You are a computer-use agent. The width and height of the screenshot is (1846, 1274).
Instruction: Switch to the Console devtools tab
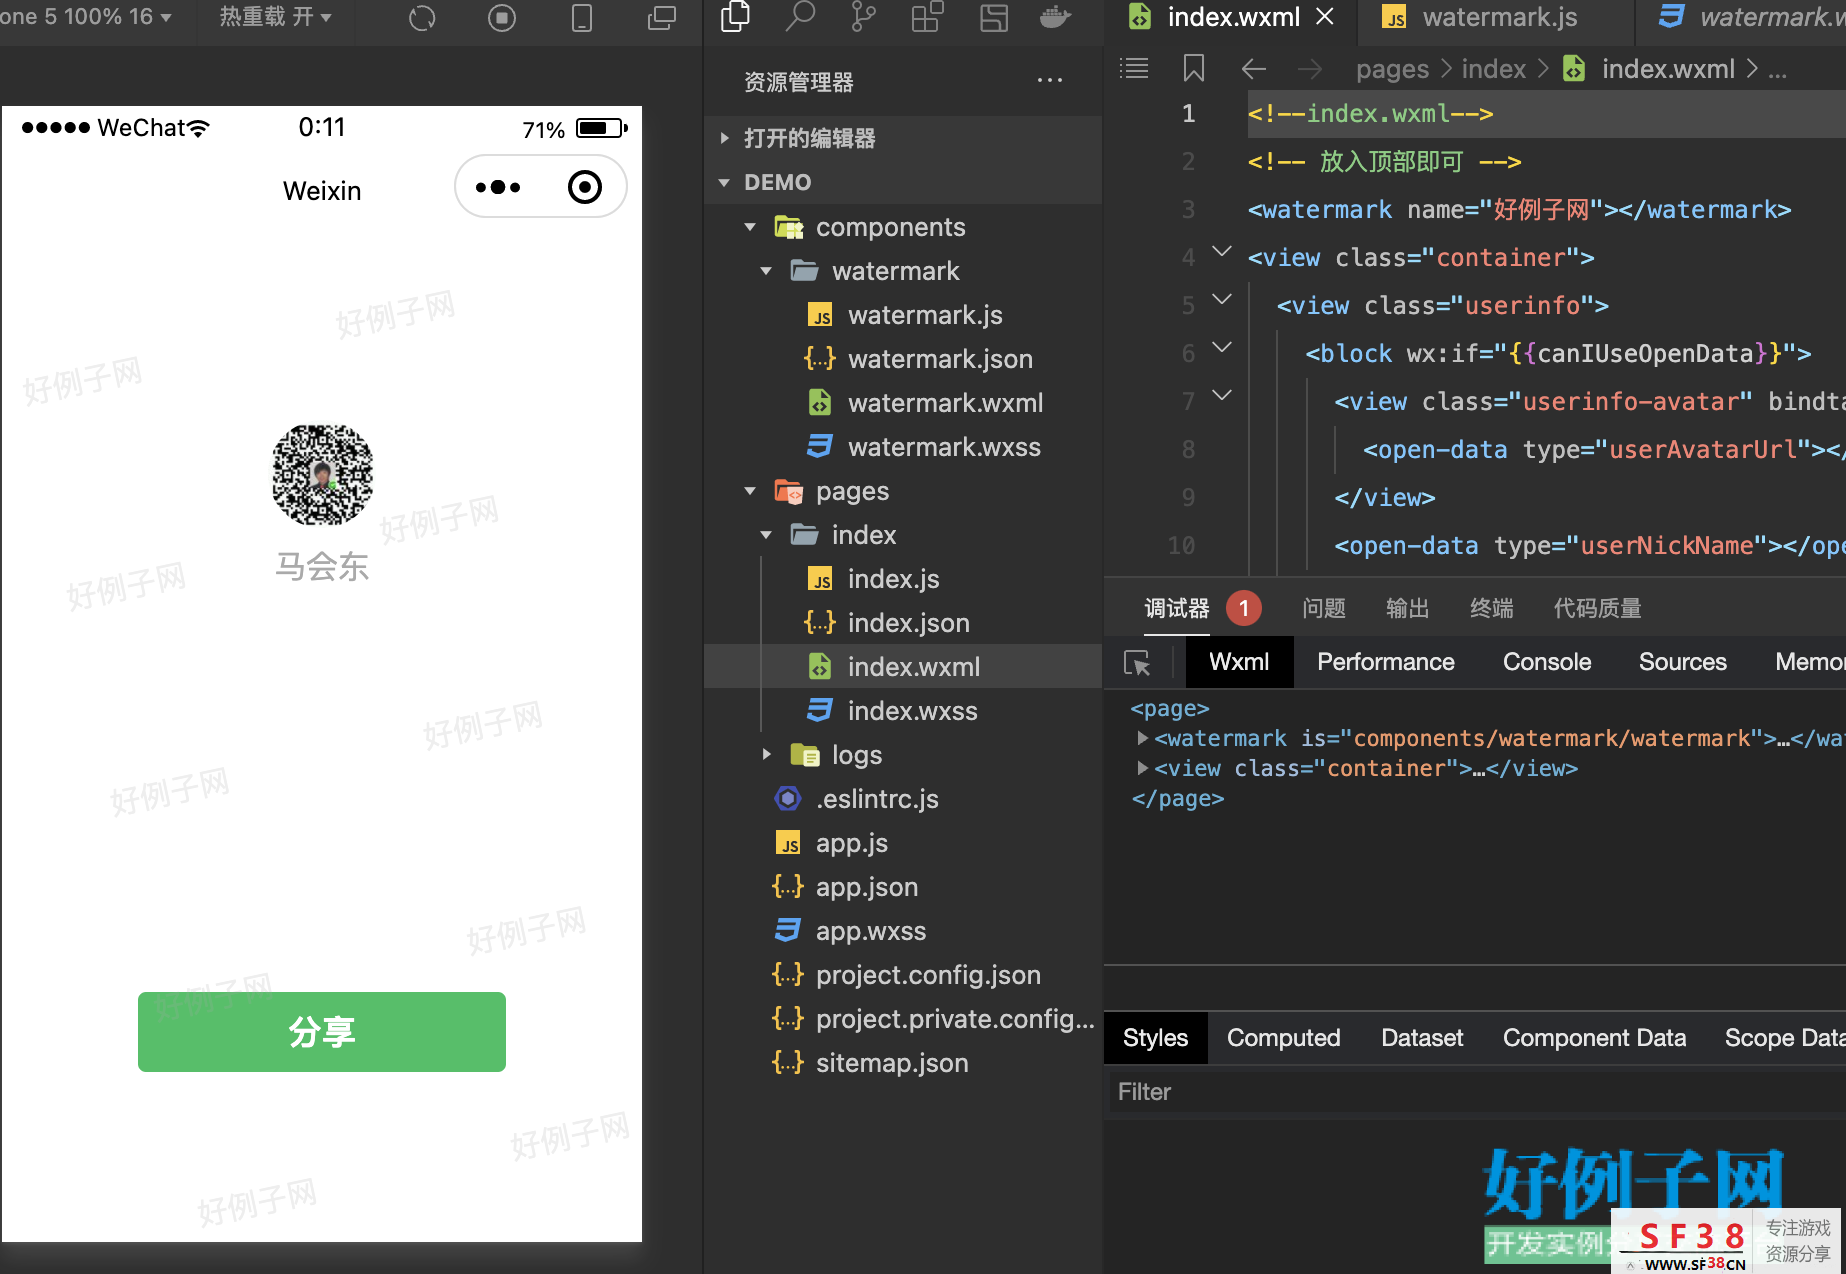pyautogui.click(x=1547, y=662)
